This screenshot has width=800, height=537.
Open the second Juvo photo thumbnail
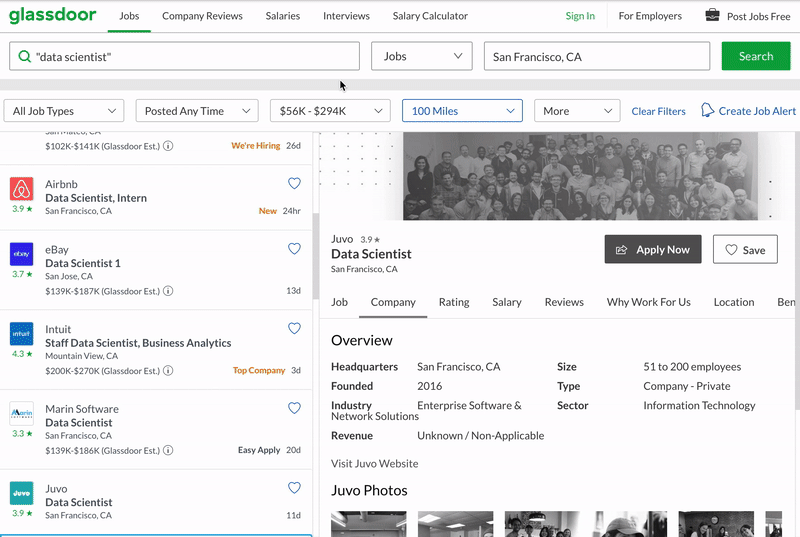pyautogui.click(x=455, y=524)
